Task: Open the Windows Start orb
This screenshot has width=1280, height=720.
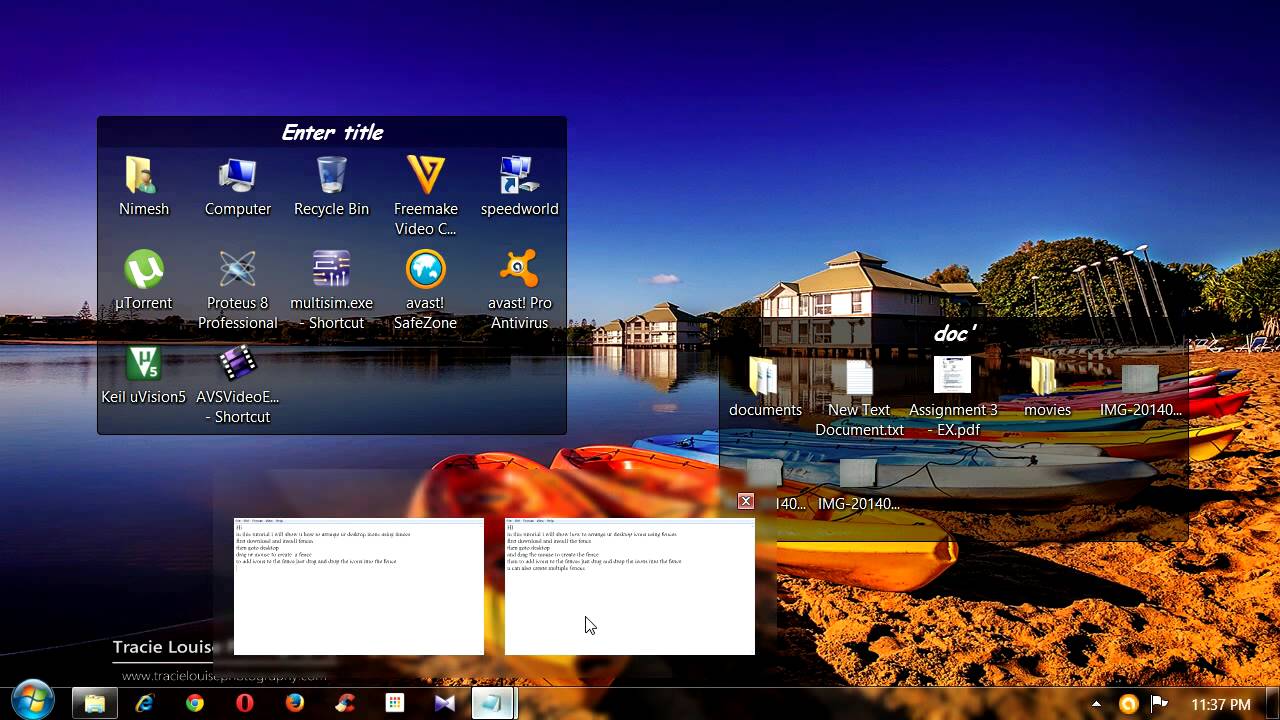Action: (31, 701)
